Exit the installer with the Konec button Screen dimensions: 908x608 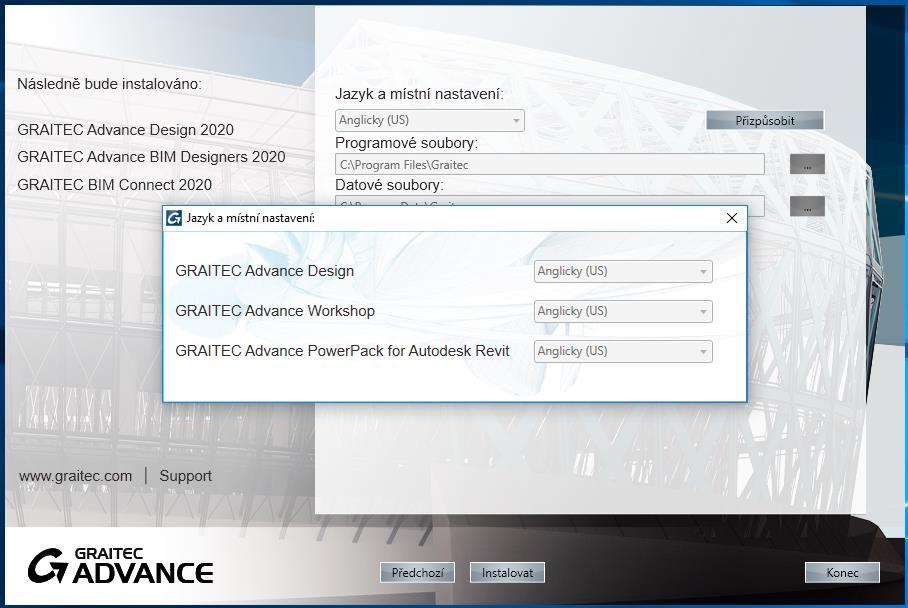pyautogui.click(x=843, y=573)
